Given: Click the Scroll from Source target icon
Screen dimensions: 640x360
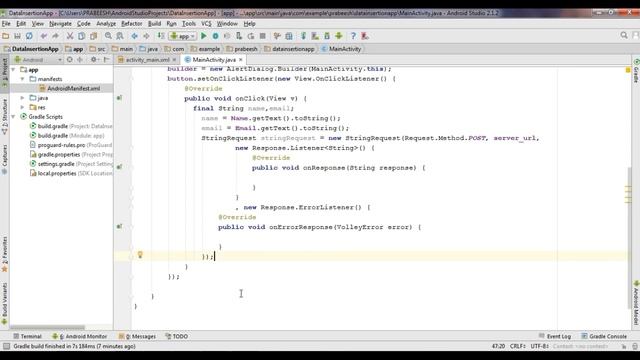Looking at the screenshot, I should 70,60.
